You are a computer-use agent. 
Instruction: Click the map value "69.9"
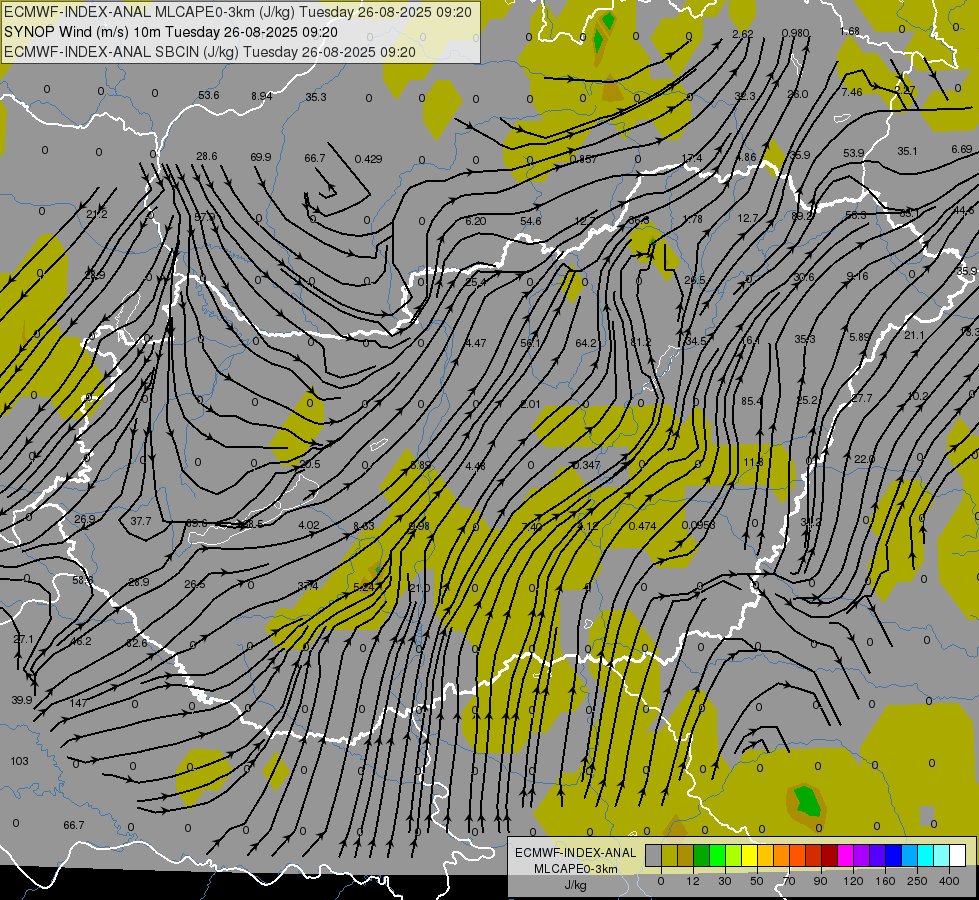click(260, 157)
